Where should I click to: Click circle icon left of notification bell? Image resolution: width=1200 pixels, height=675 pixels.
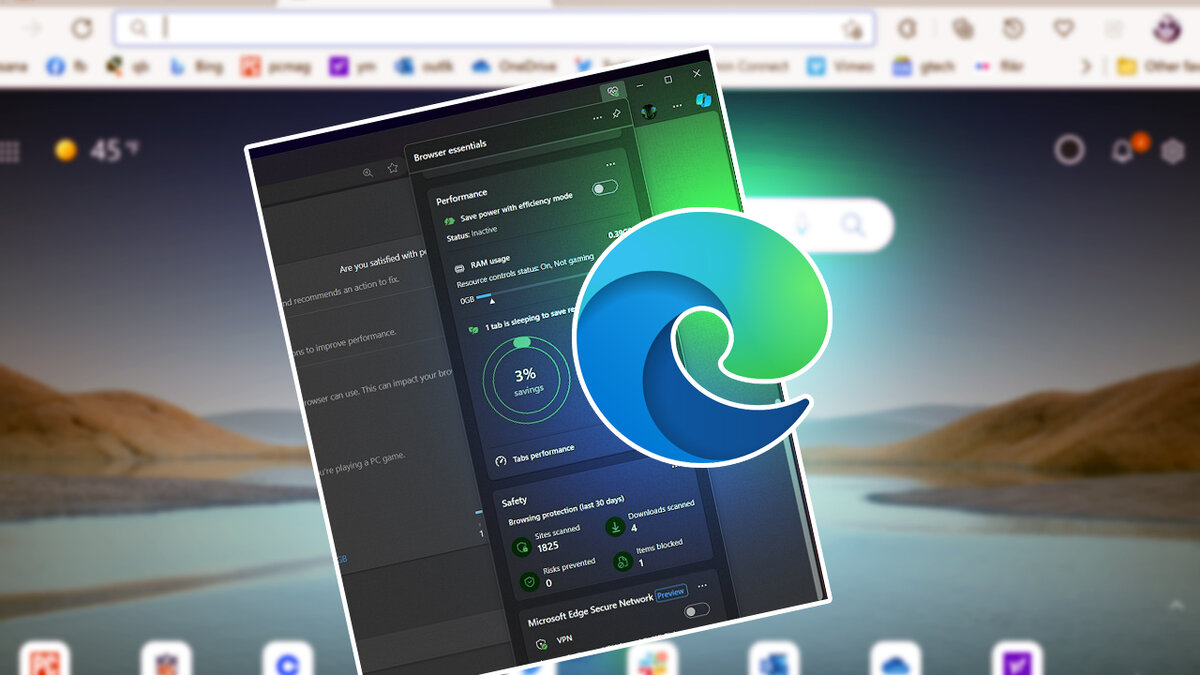click(x=1070, y=150)
